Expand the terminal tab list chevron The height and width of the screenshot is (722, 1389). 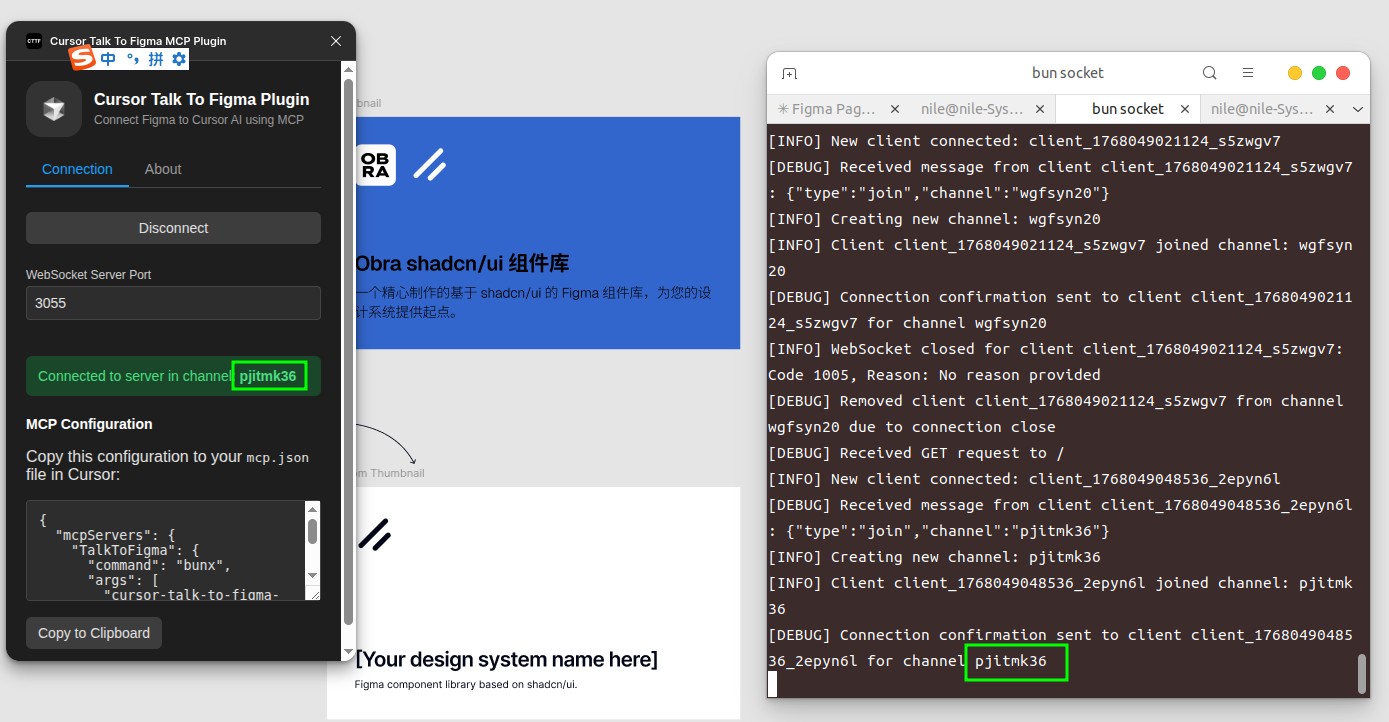pos(1358,109)
